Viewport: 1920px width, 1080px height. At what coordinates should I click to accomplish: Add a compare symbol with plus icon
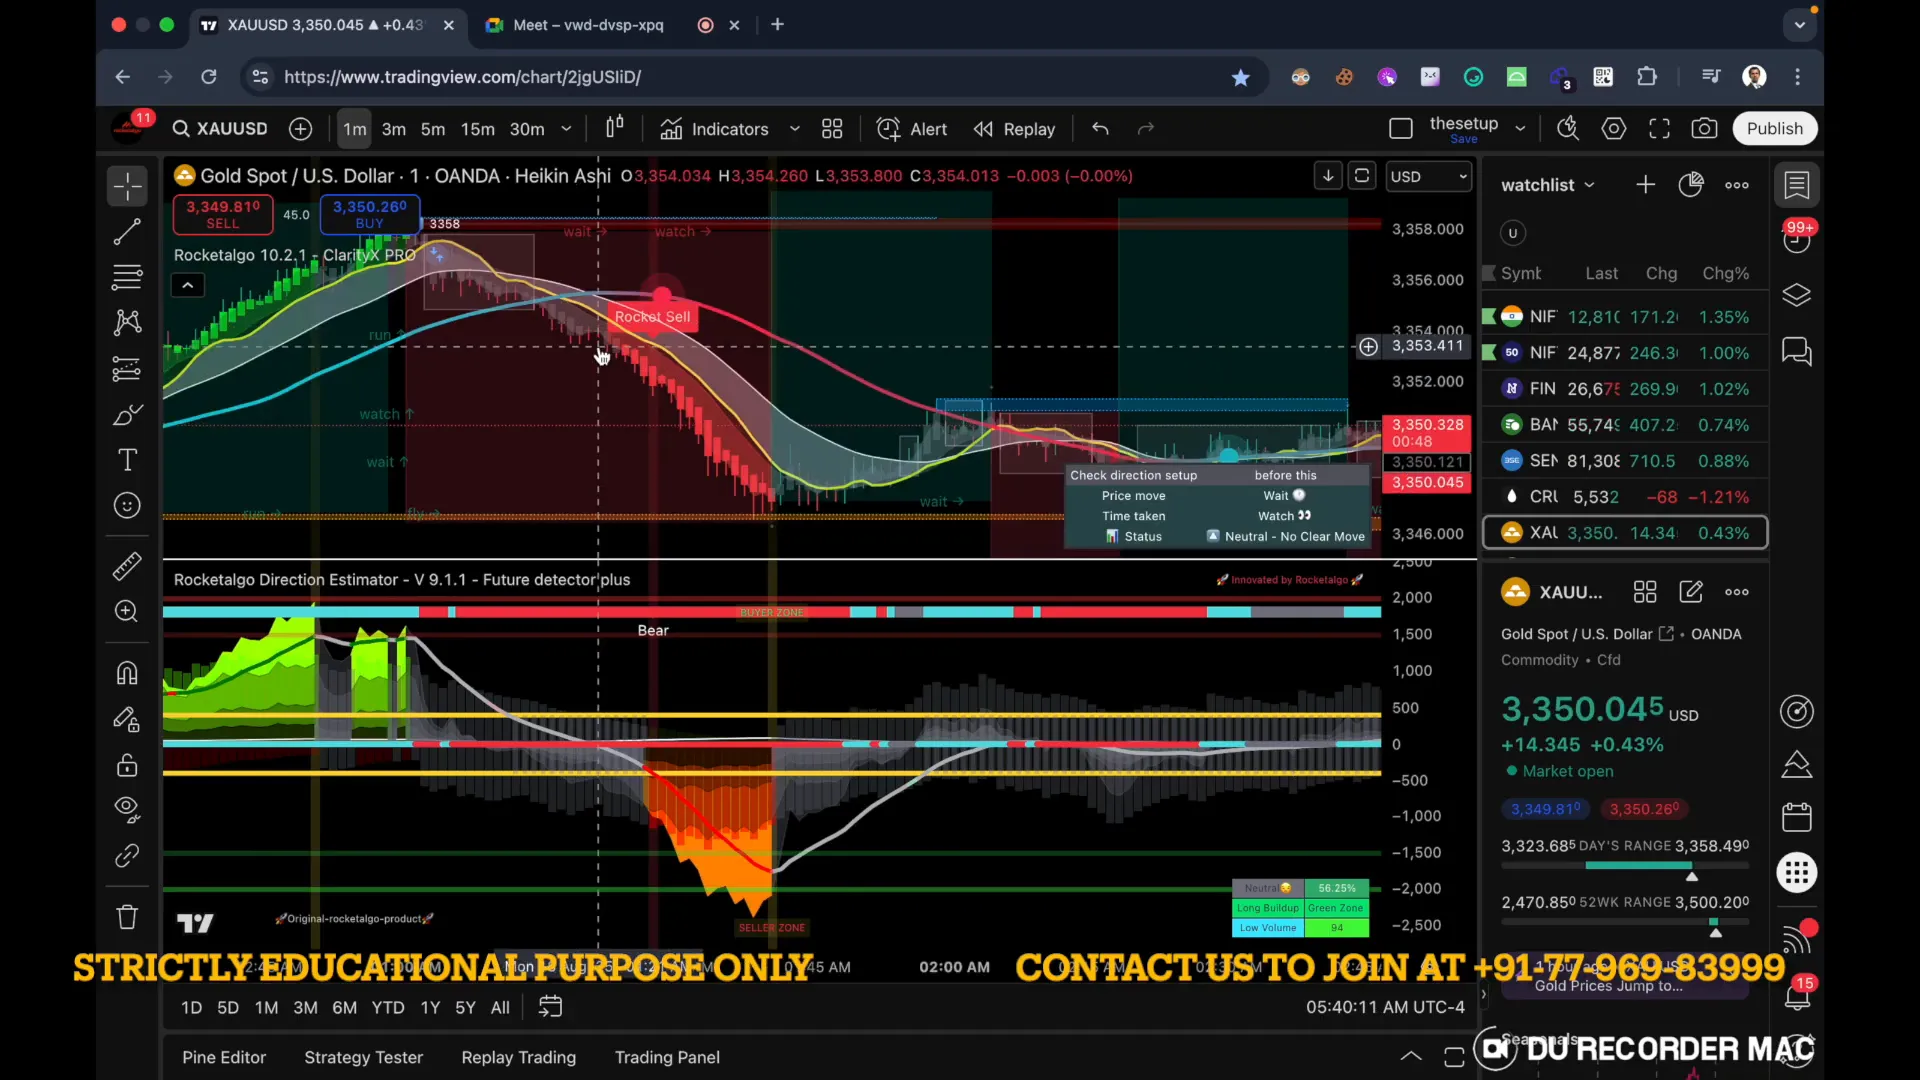[x=301, y=129]
